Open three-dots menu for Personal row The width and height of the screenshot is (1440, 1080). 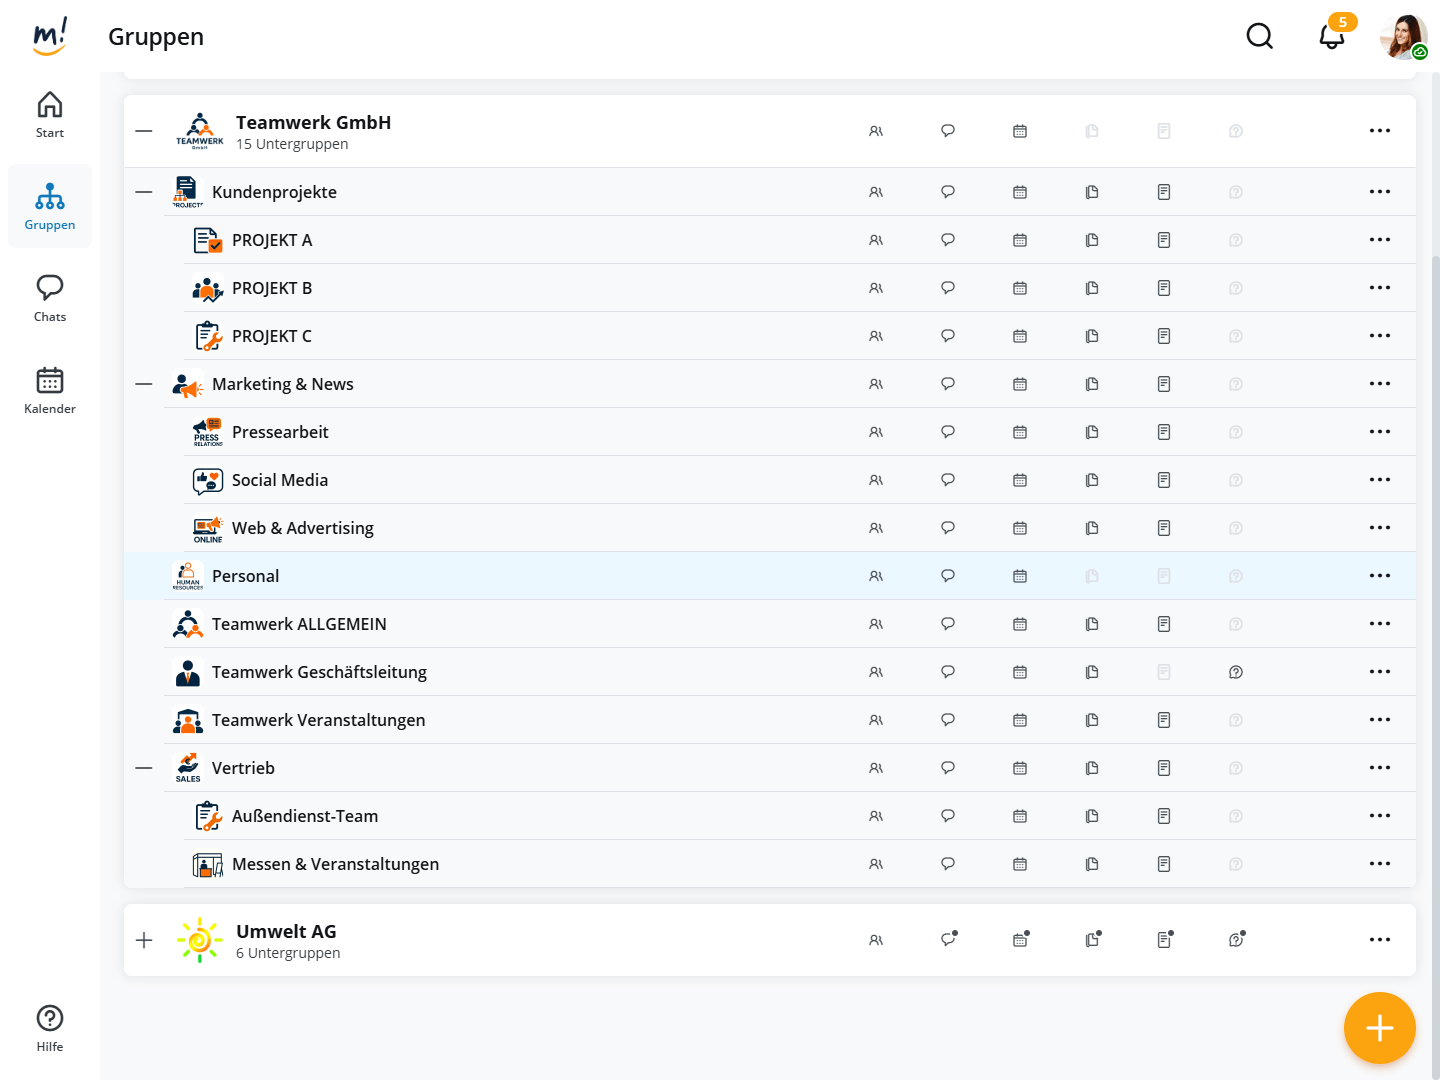[x=1380, y=576]
